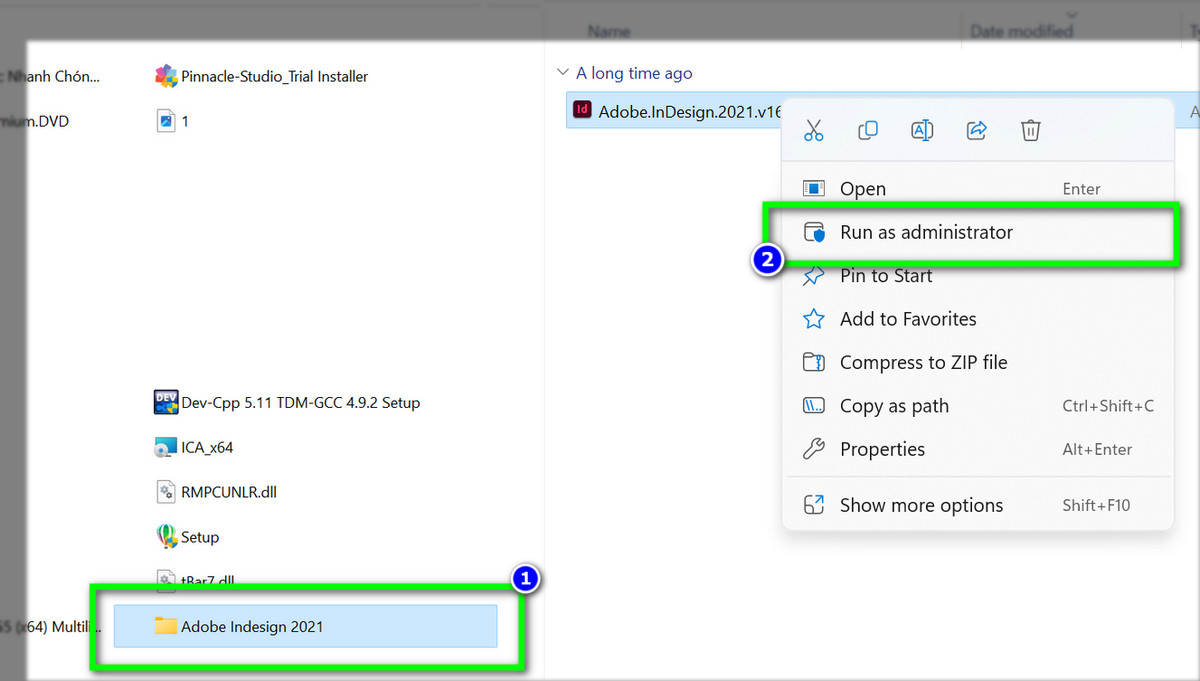1200x681 pixels.
Task: Click the InDesign Id icon of Adobe.InDesign file
Action: coord(582,110)
